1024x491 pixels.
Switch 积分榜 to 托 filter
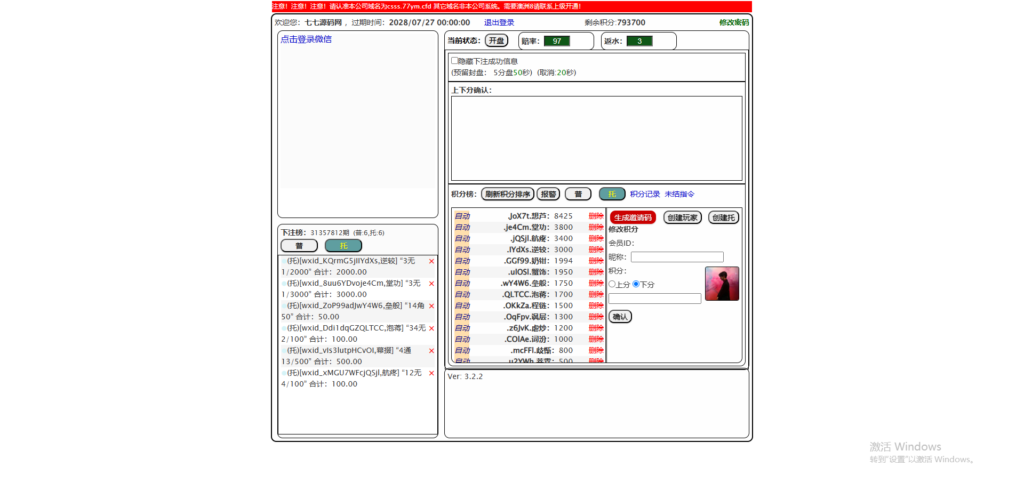(612, 194)
